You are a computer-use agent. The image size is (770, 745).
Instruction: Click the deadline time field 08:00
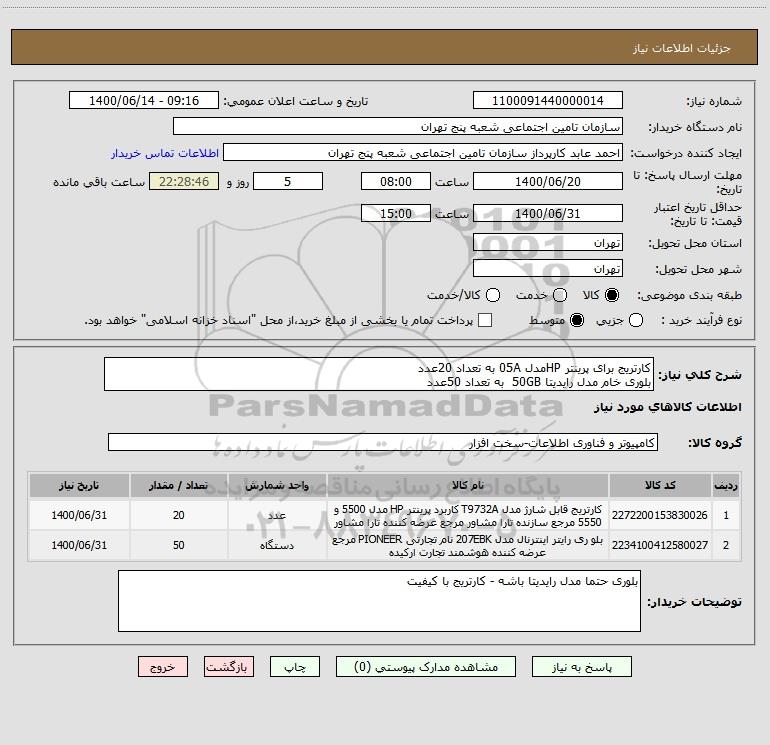[x=396, y=182]
